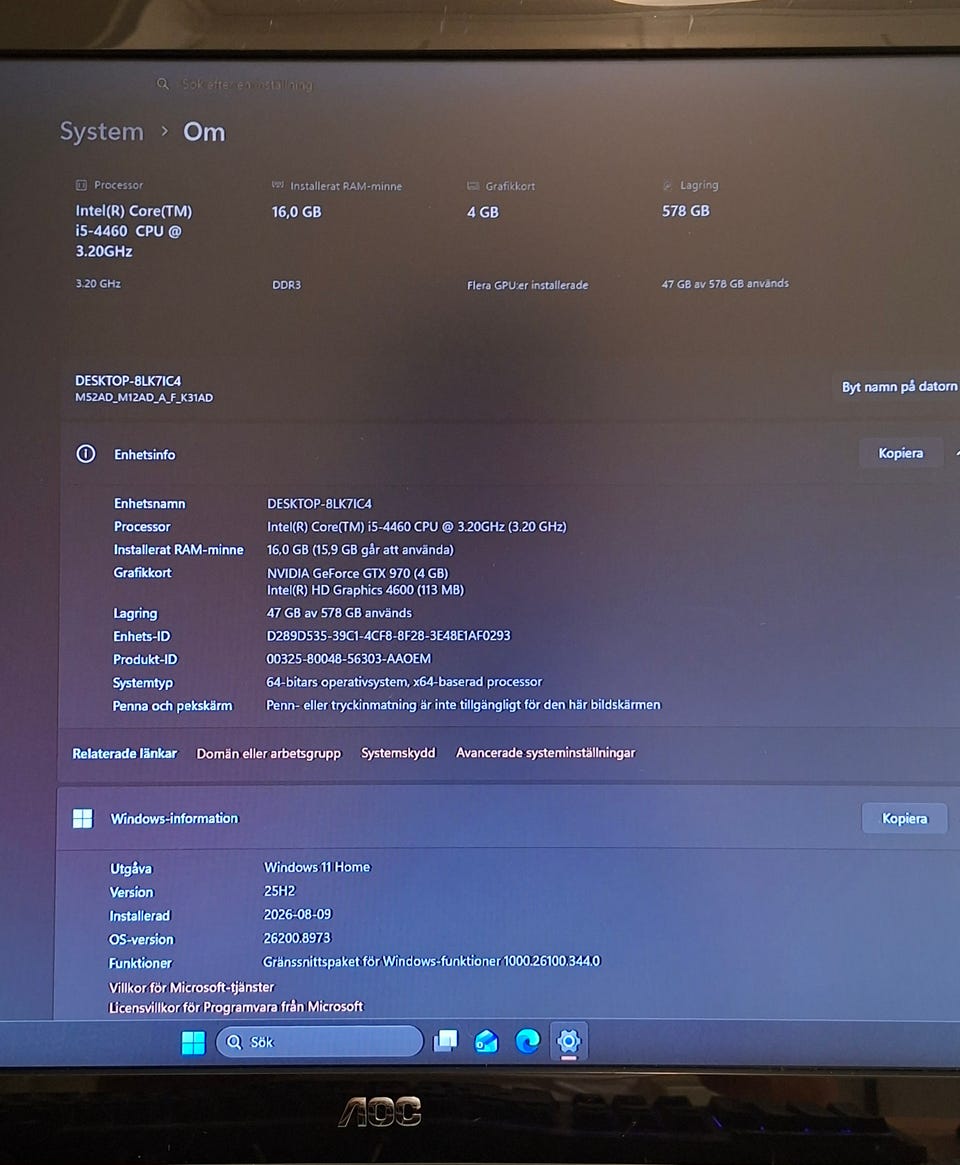Copy device info with Enhetsinfo Kopiera

[x=901, y=453]
